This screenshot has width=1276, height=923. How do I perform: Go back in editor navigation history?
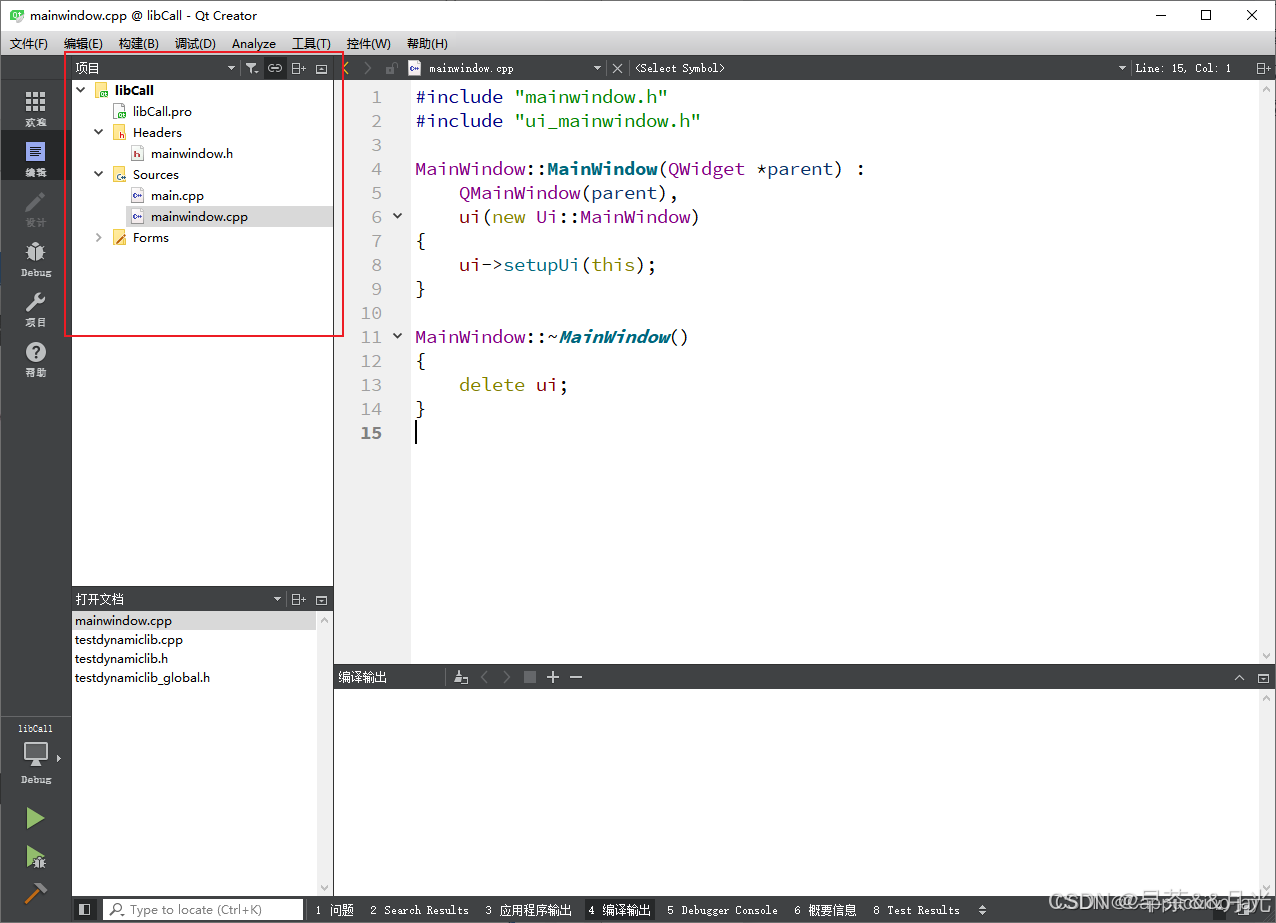pos(346,68)
